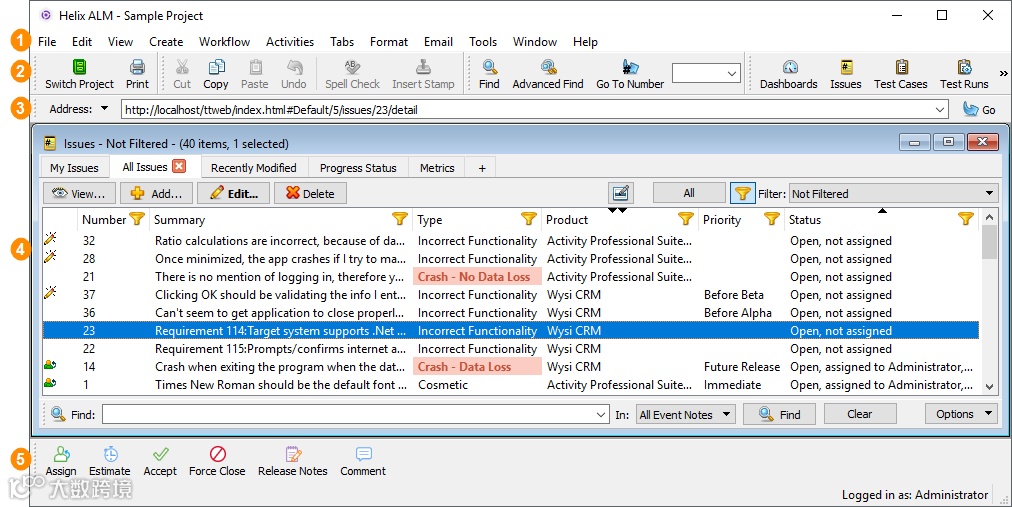This screenshot has width=1012, height=507.
Task: Toggle the Product column filter funnel
Action: pyautogui.click(x=686, y=219)
